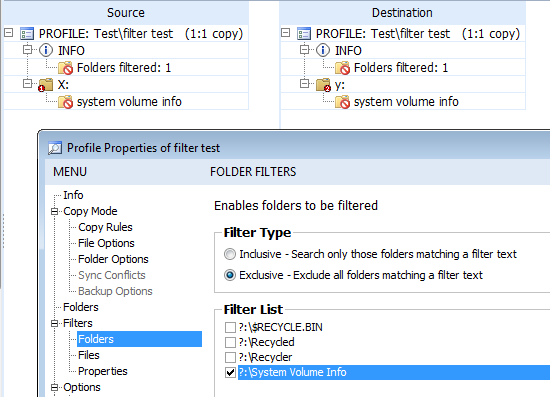Click the greyed Sync Conflicts item

[112, 275]
